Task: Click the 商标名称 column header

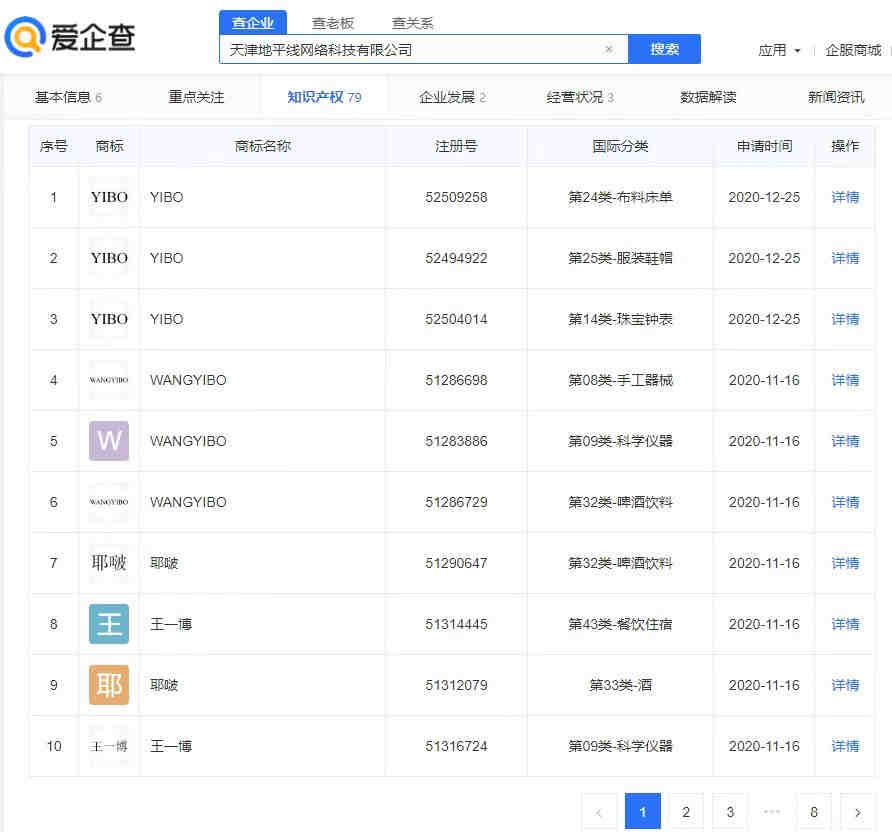Action: [x=263, y=146]
